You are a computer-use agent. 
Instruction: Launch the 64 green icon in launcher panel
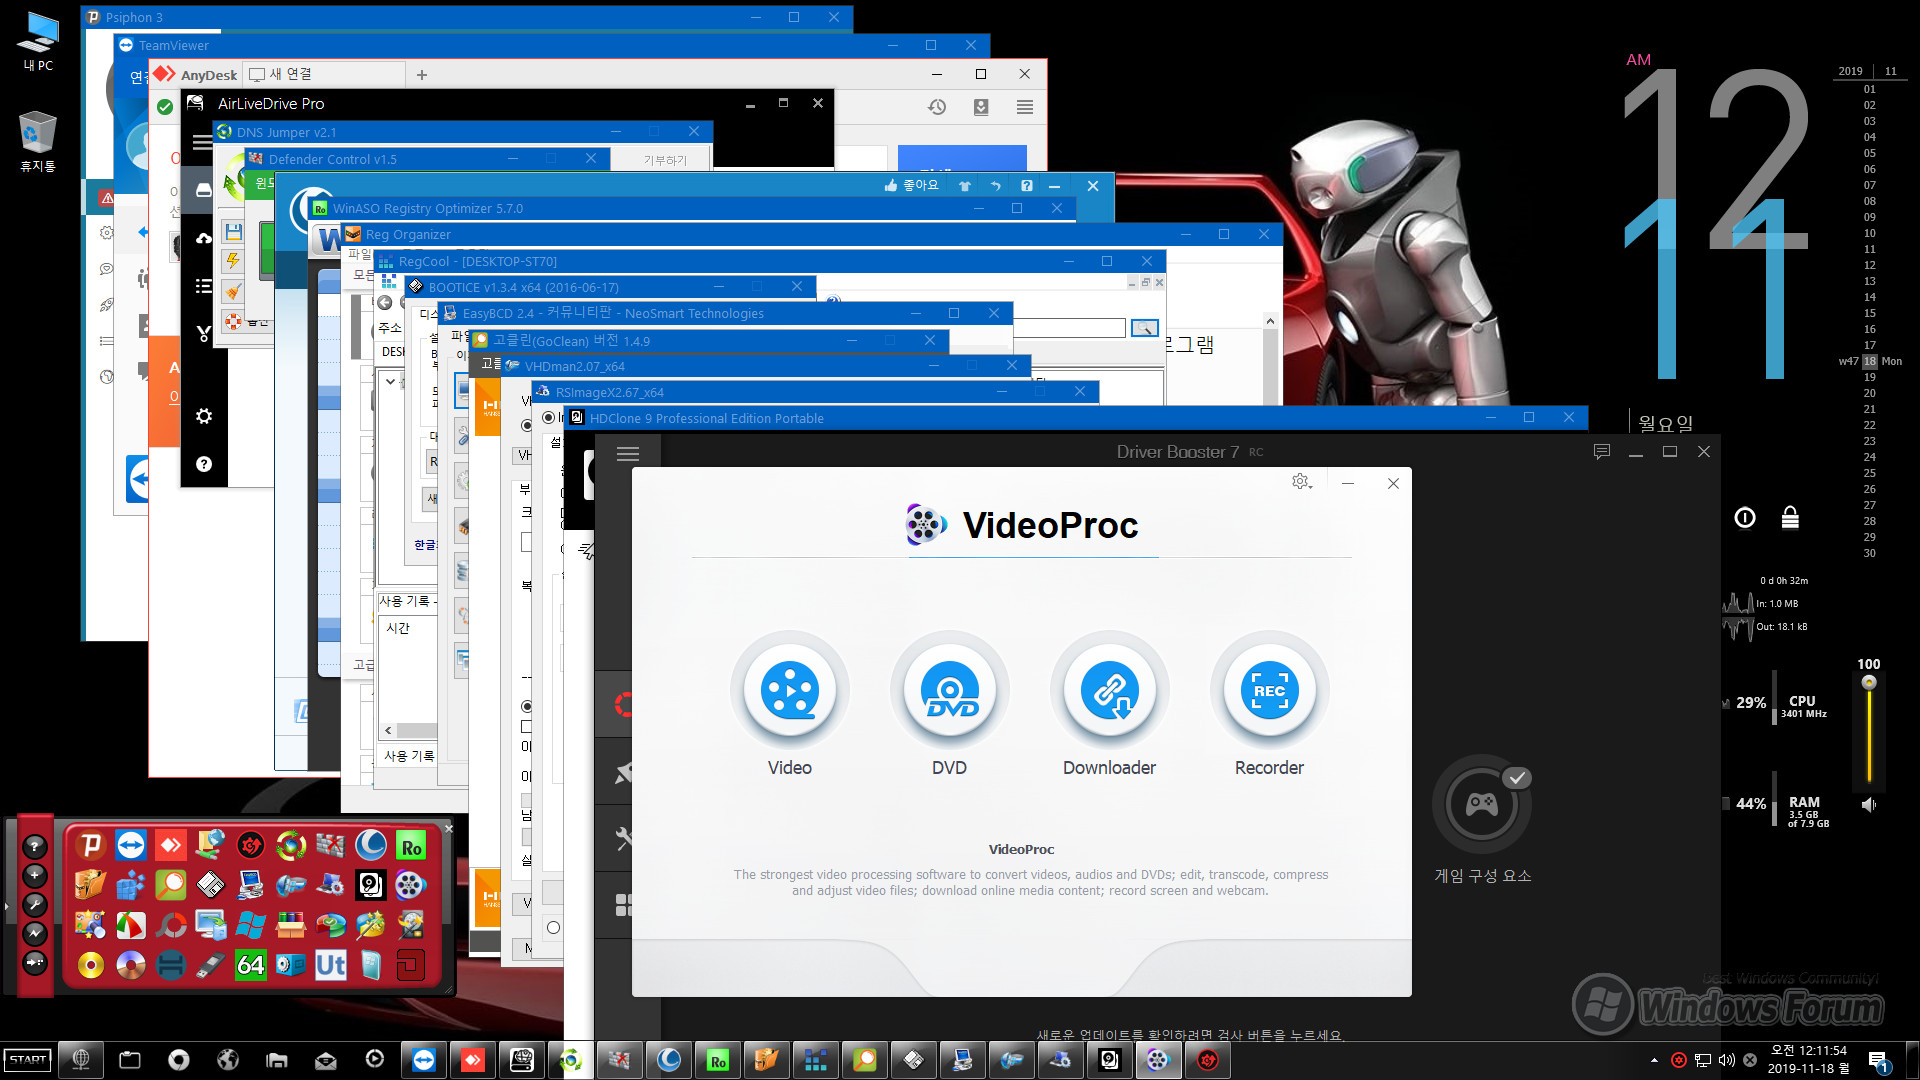point(251,965)
